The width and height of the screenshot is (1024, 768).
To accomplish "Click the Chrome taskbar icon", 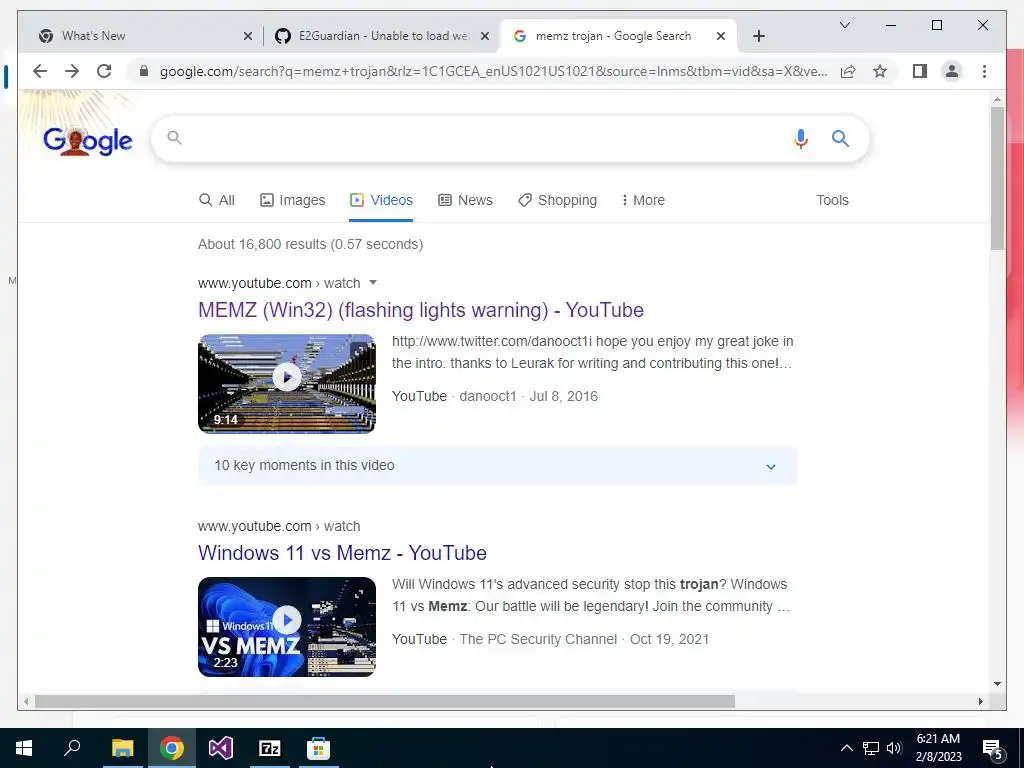I will point(171,748).
